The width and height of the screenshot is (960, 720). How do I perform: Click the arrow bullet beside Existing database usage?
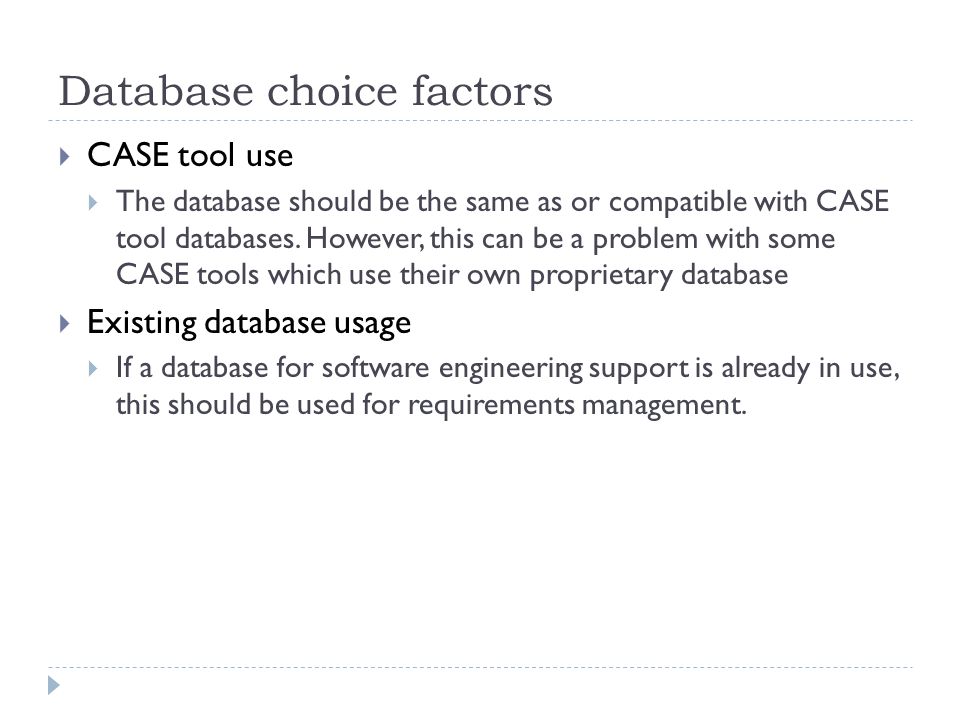[x=65, y=323]
